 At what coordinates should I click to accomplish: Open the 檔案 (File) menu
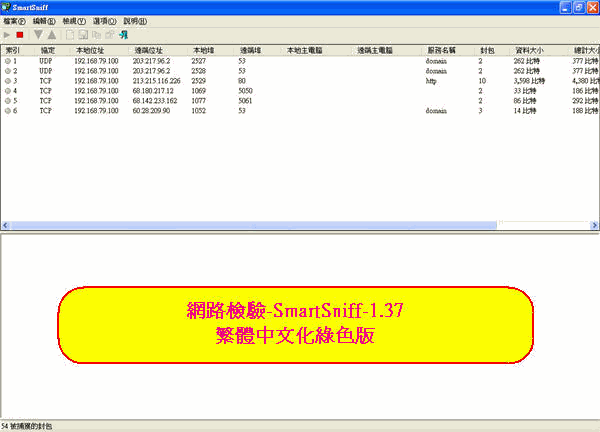(x=14, y=21)
